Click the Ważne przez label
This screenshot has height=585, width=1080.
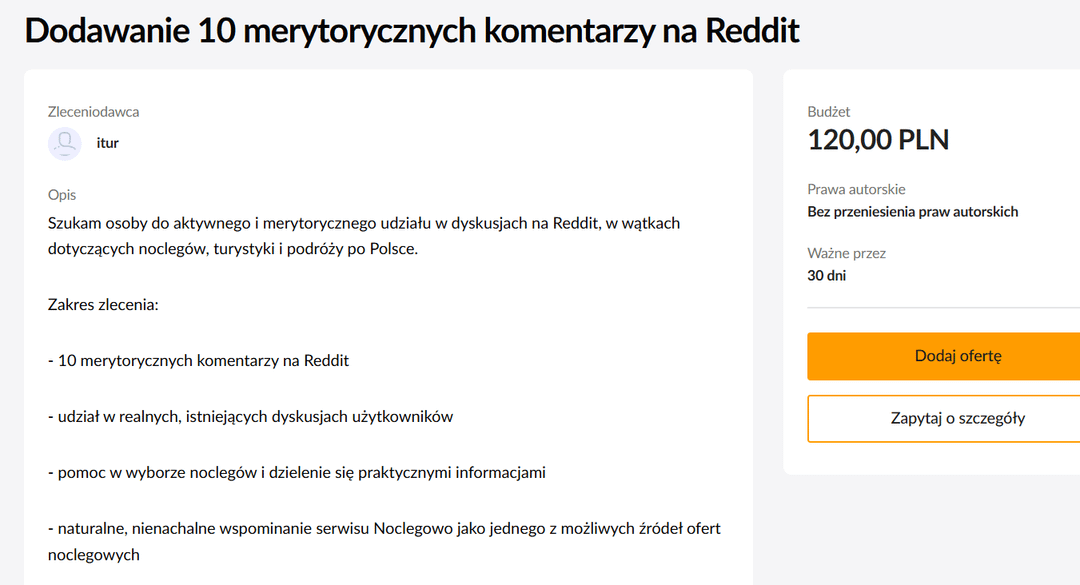[846, 253]
